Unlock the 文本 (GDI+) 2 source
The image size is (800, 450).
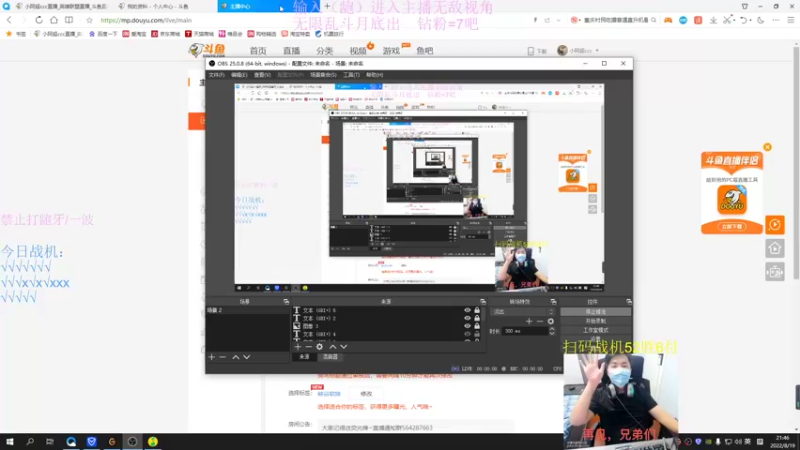click(477, 318)
